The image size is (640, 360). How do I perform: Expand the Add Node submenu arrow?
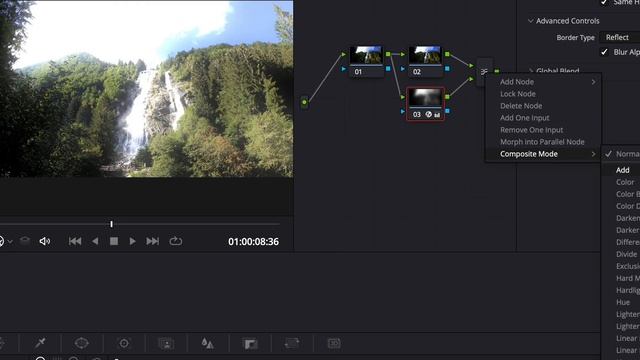(593, 82)
